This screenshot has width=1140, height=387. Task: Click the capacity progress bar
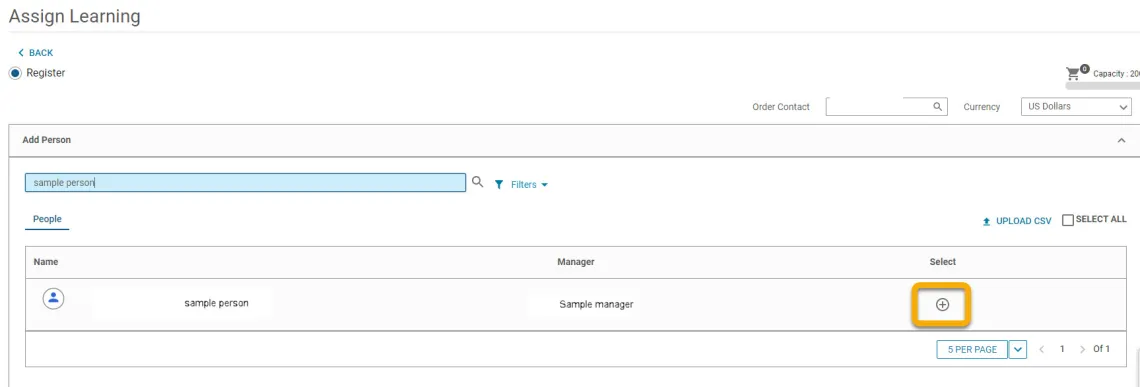1102,86
